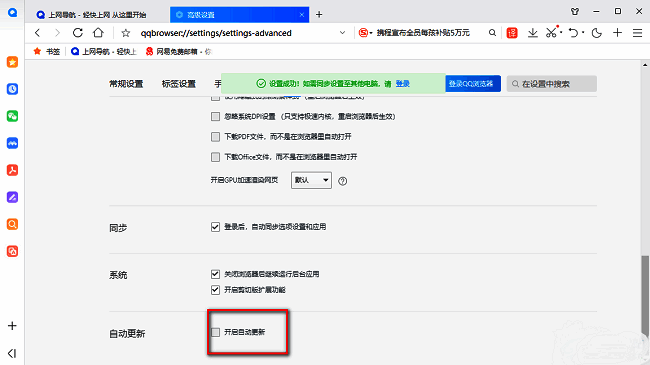Click the QQ Browser logo icon
Screen dimensions: 650x365
12,12
